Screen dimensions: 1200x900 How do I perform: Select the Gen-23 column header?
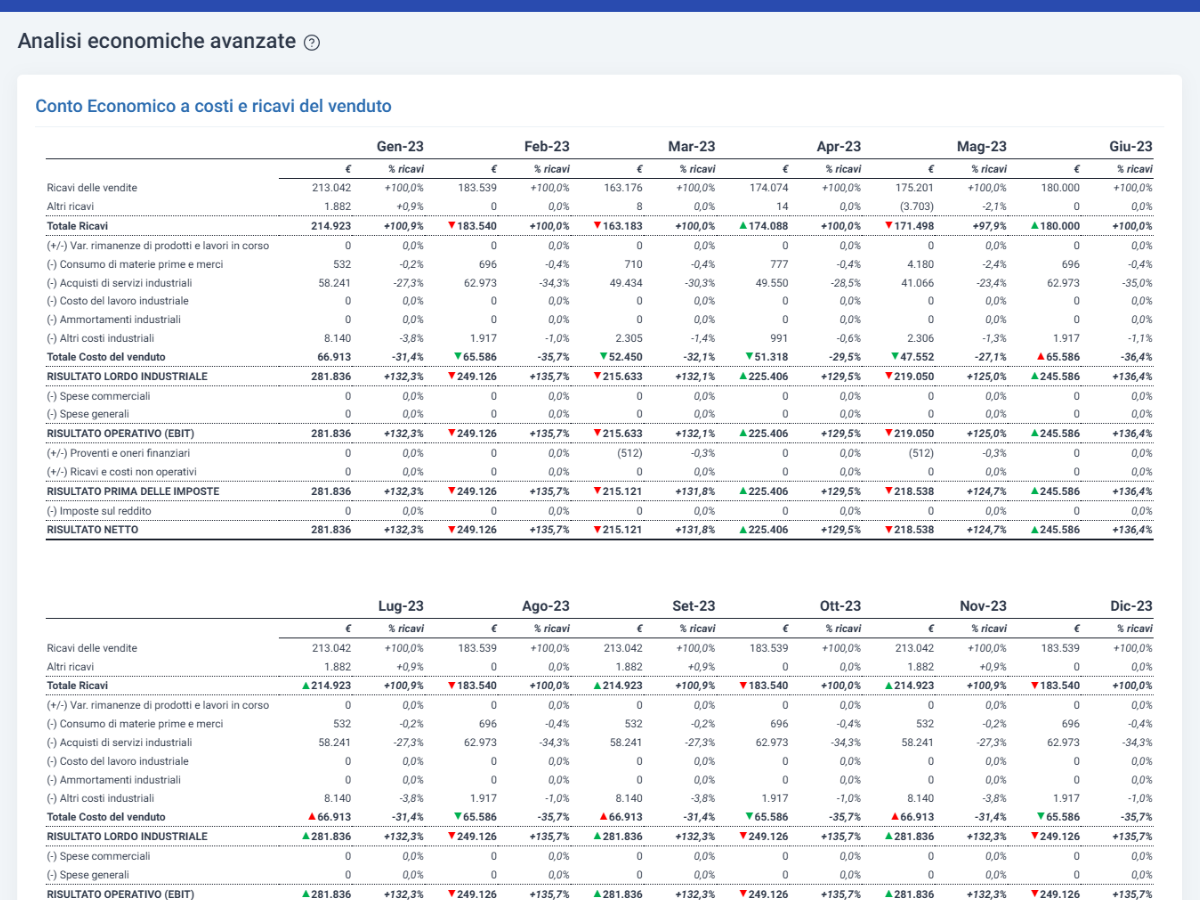tap(400, 146)
